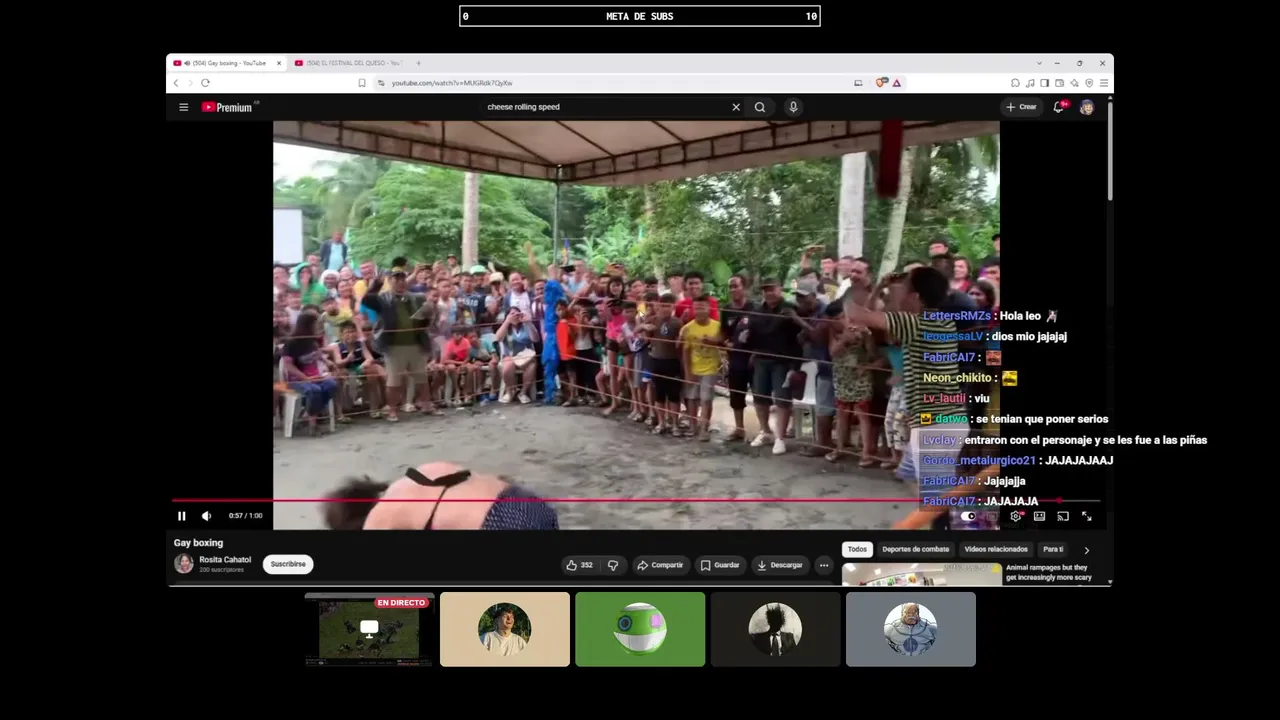Start voice search with the microphone

click(x=793, y=107)
